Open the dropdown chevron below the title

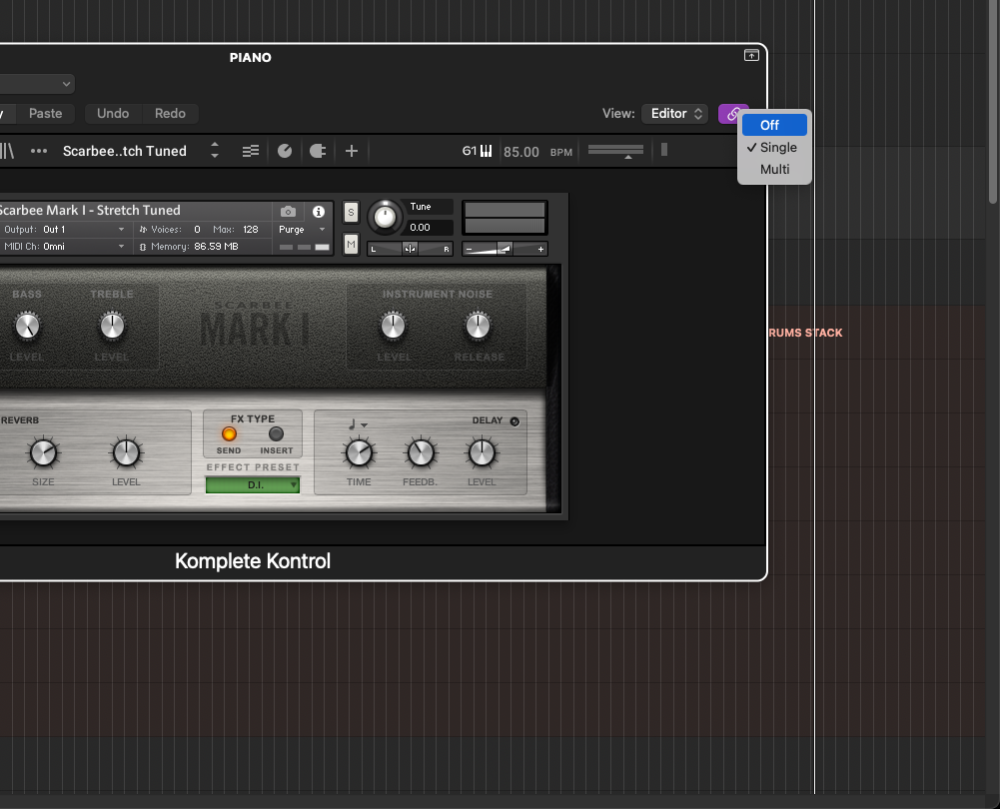coord(66,84)
